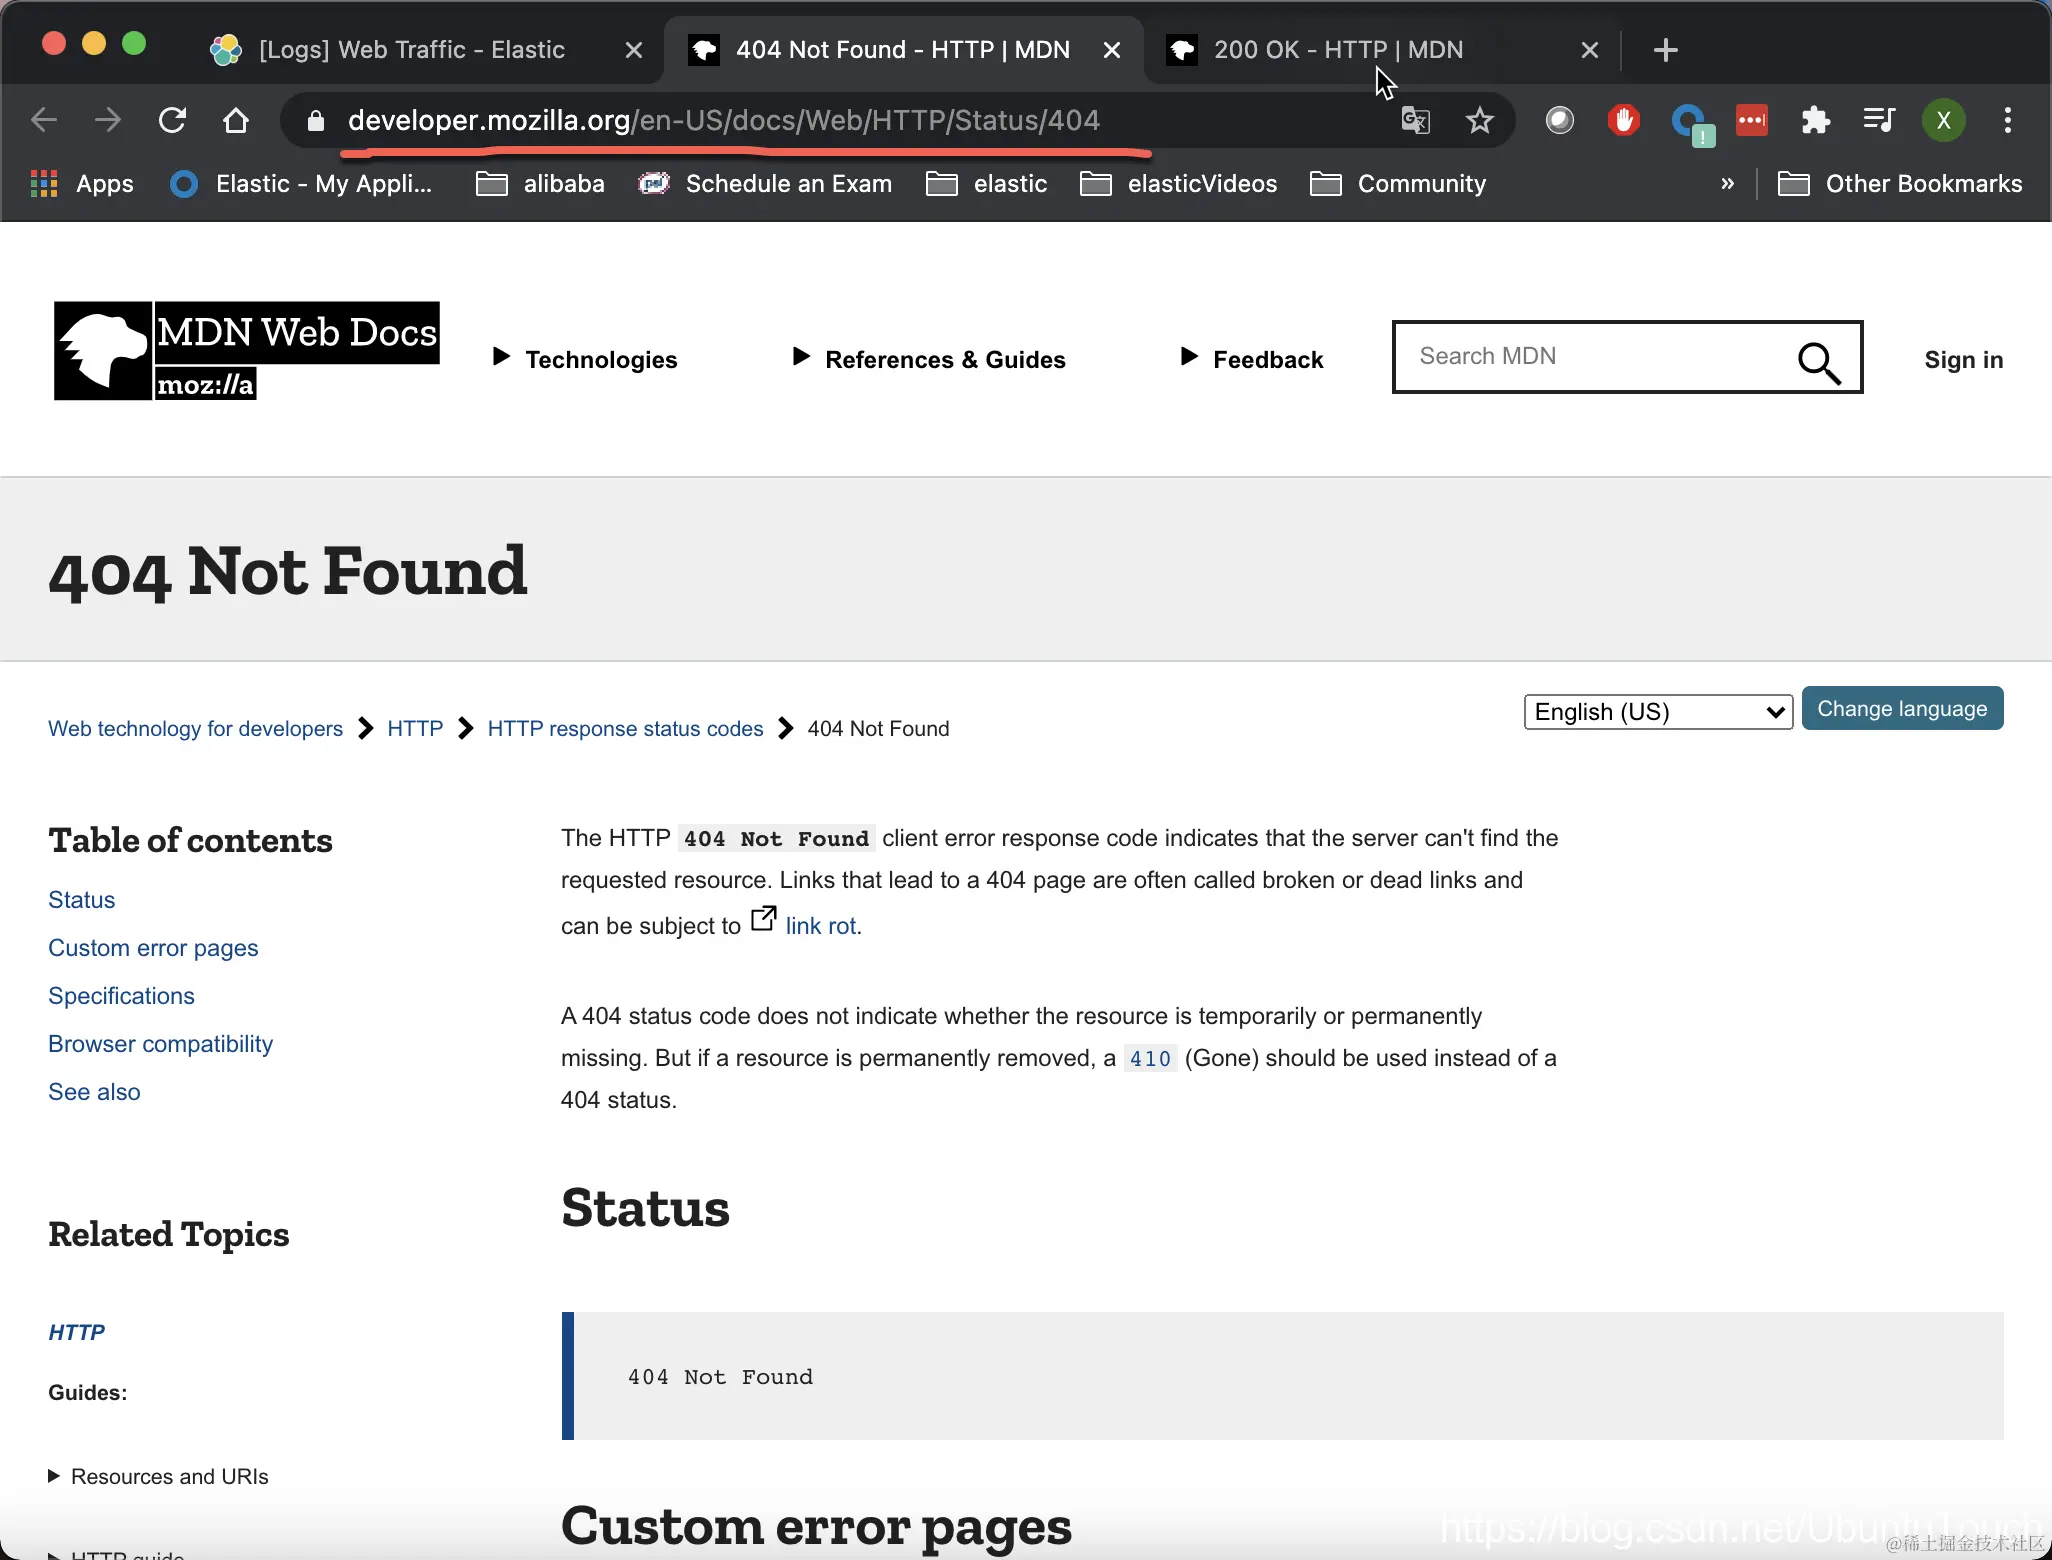This screenshot has height=1560, width=2052.
Task: Go to the home page icon
Action: (236, 121)
